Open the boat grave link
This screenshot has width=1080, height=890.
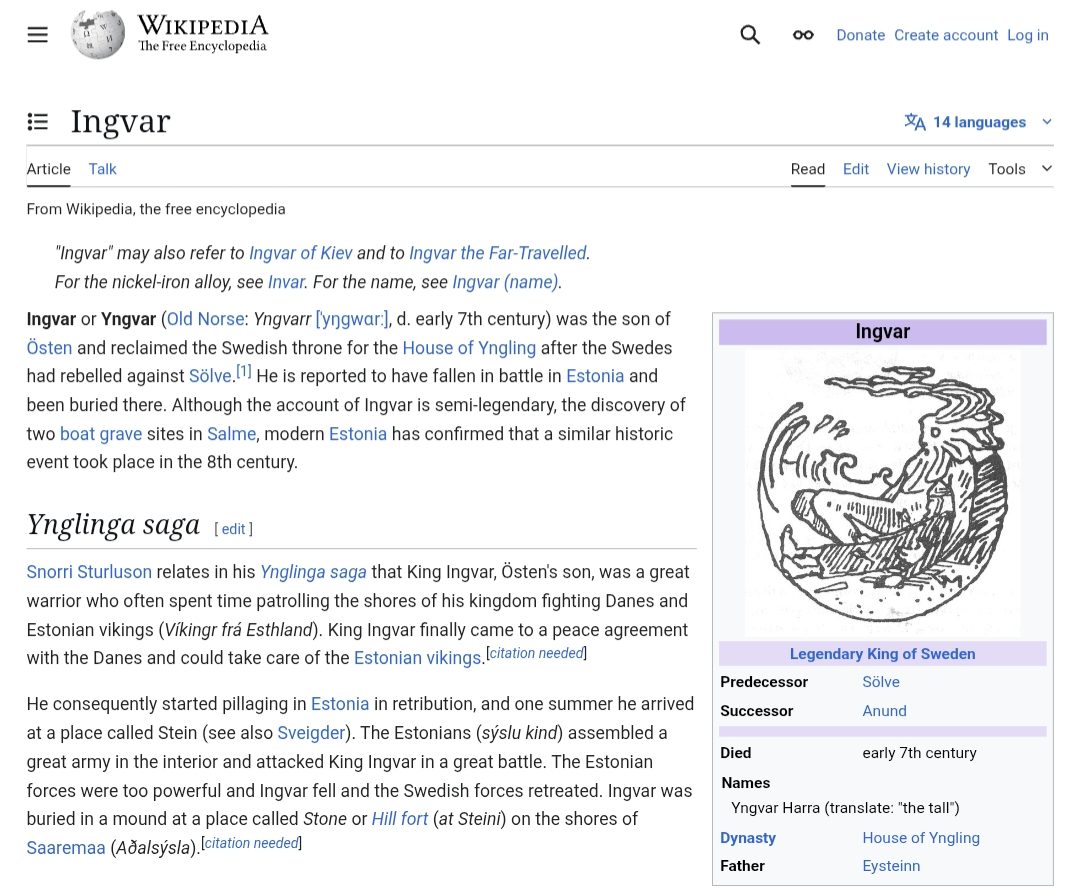(101, 434)
